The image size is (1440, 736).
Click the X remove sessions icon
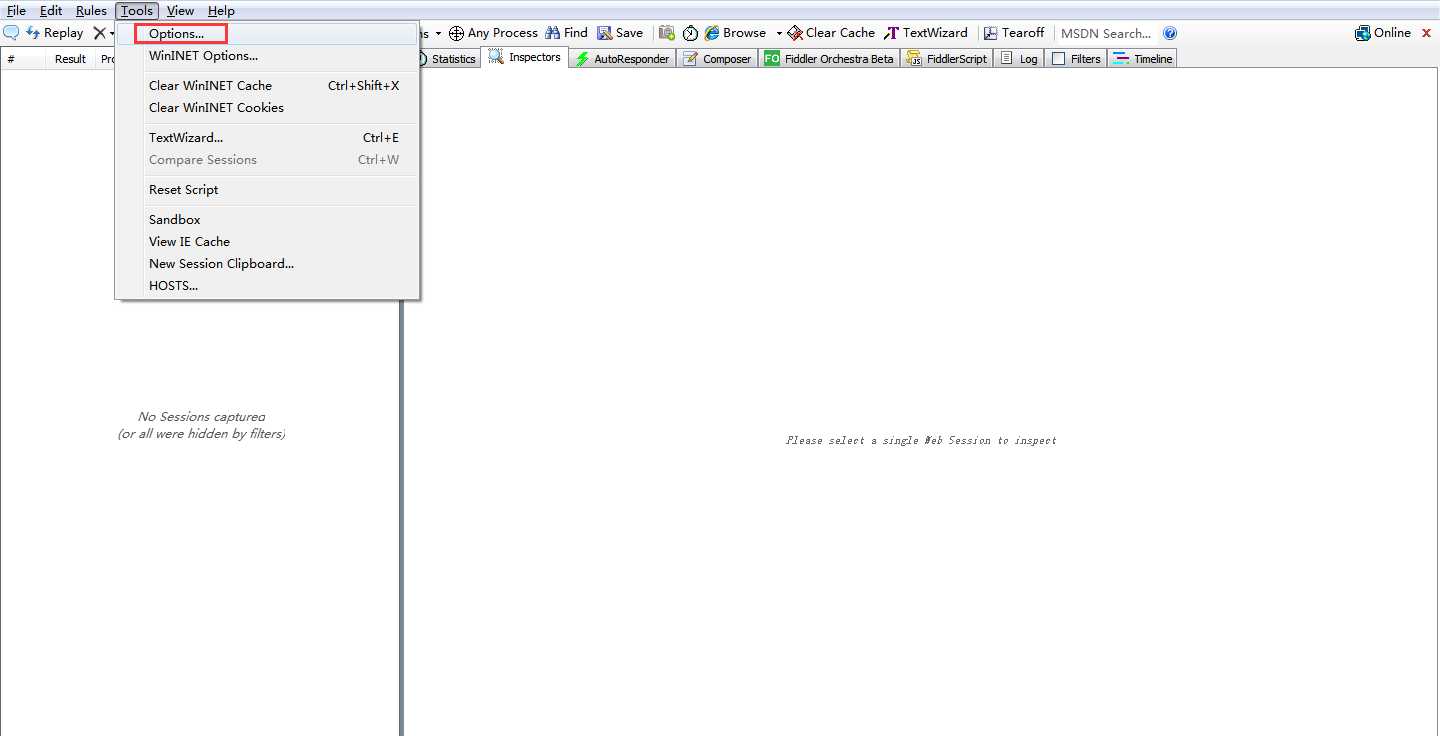pos(99,33)
